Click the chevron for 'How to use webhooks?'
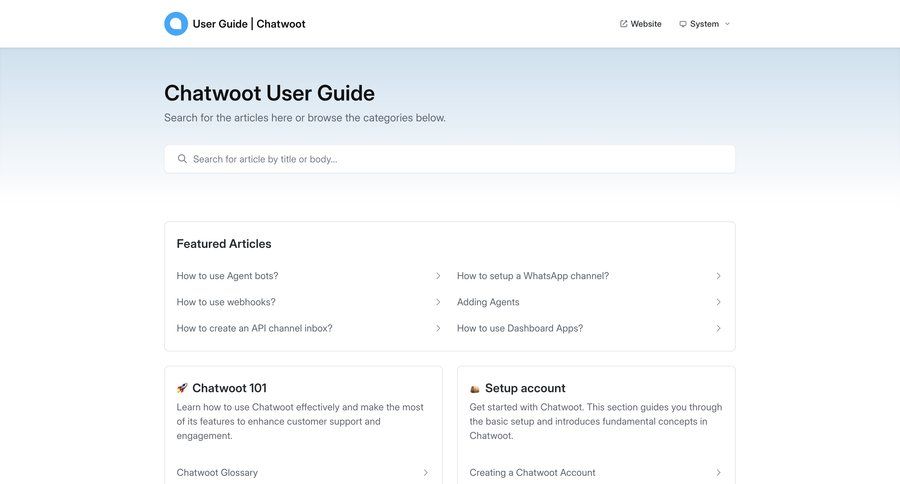 coord(438,302)
